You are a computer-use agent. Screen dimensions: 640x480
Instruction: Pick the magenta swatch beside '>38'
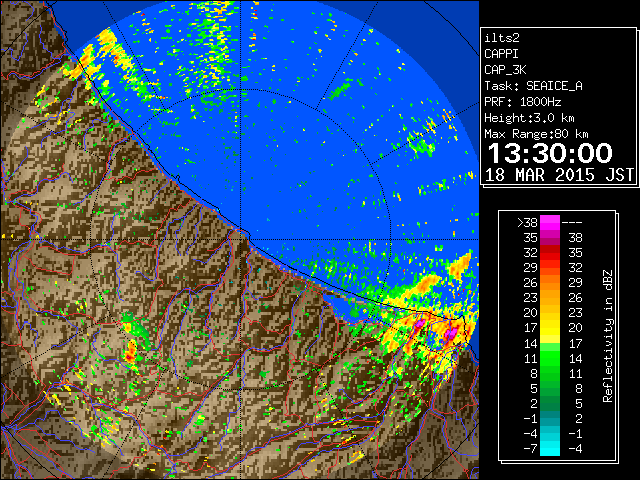pos(550,223)
